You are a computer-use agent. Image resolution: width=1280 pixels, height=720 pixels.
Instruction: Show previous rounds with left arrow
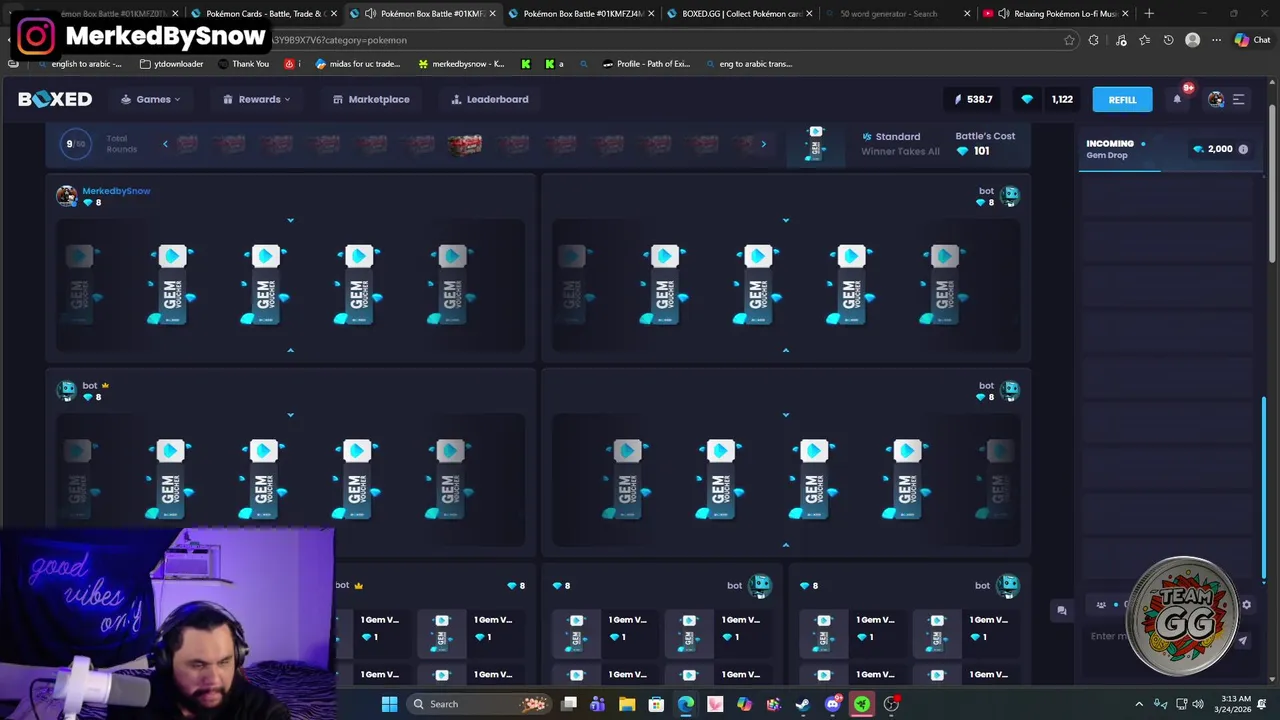point(165,144)
